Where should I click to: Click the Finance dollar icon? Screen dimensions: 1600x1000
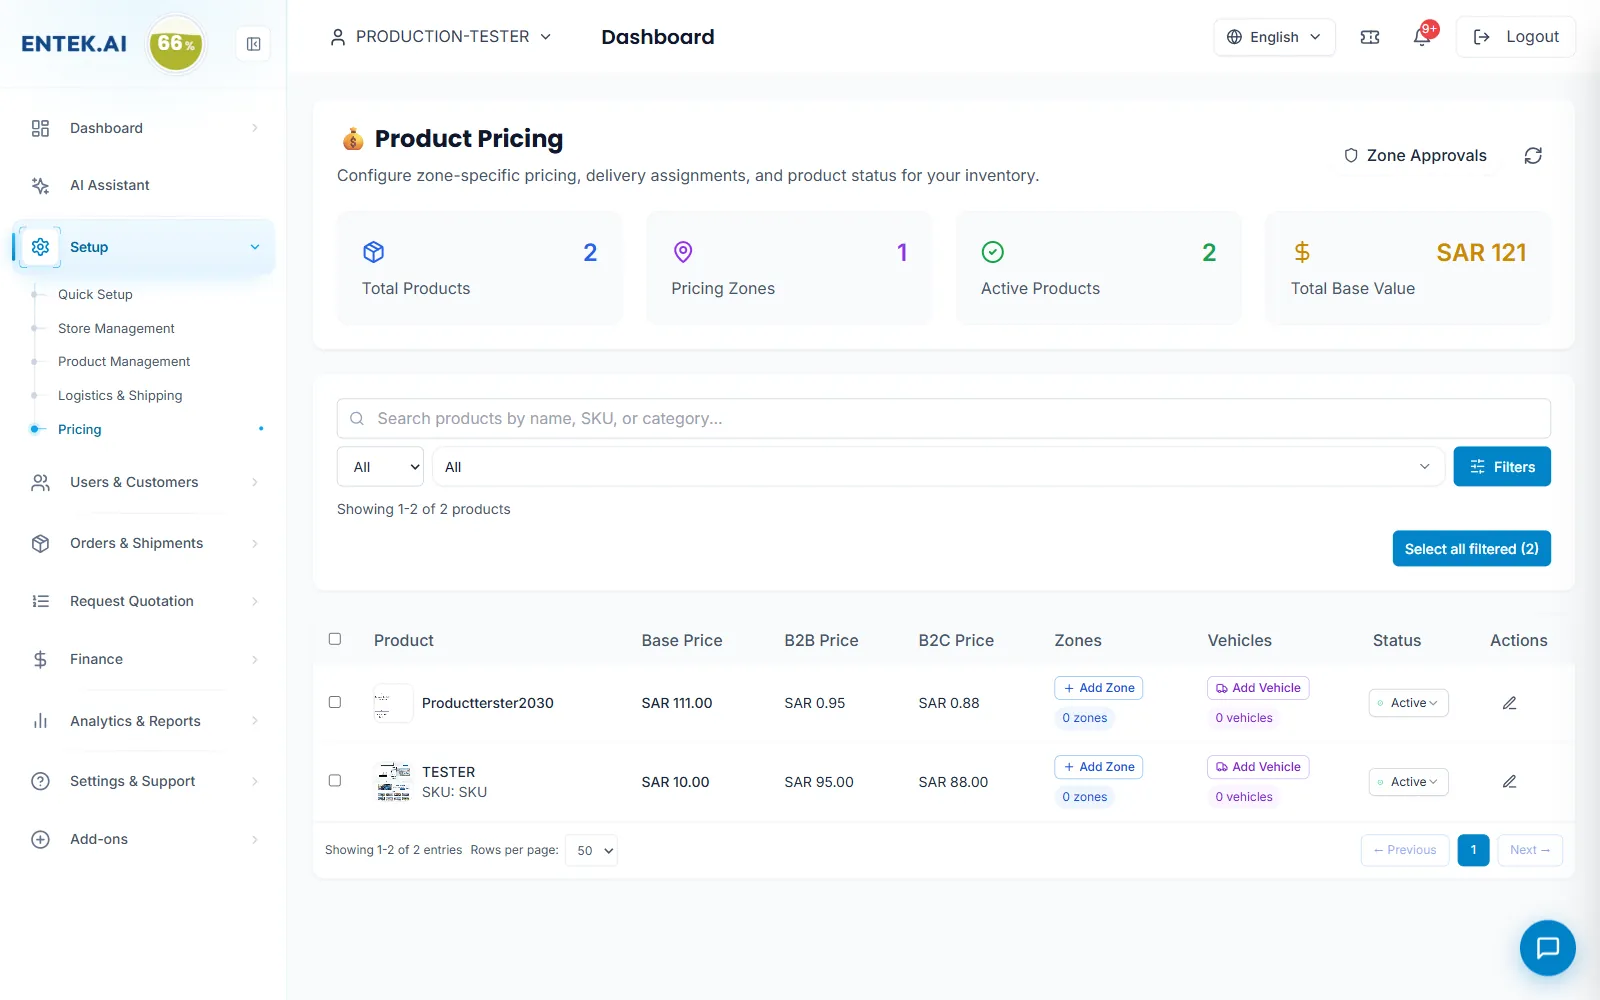(40, 659)
